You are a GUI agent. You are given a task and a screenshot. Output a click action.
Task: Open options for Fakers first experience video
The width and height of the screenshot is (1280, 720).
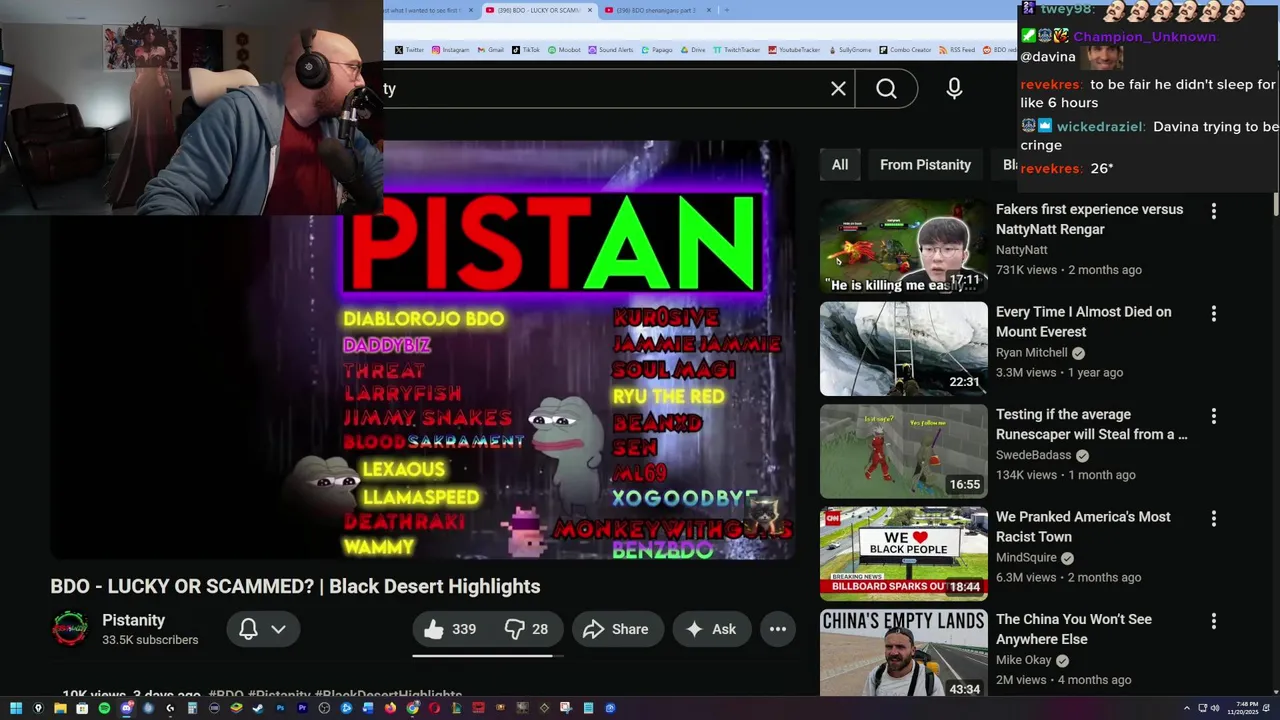(1213, 211)
